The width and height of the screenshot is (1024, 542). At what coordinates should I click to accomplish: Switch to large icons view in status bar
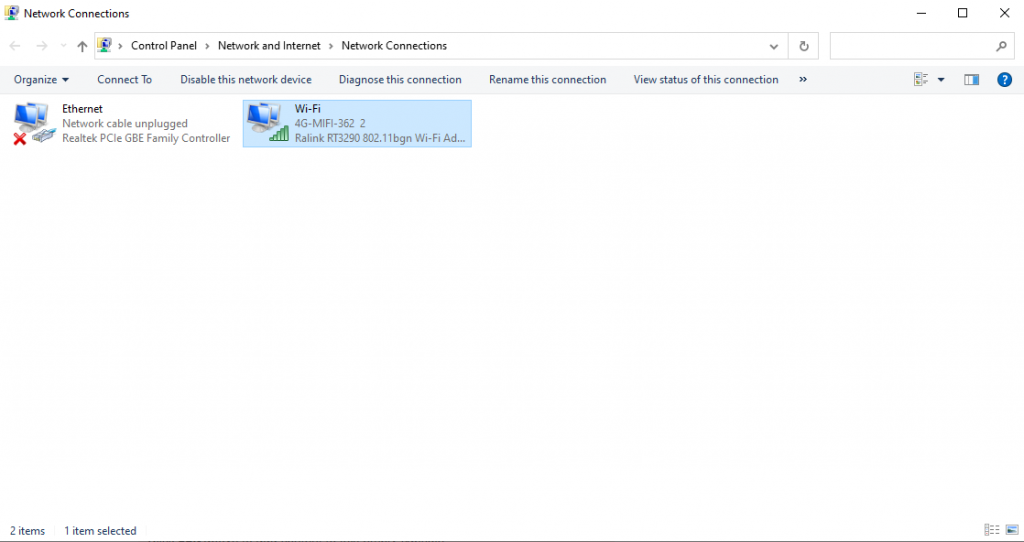[1012, 530]
